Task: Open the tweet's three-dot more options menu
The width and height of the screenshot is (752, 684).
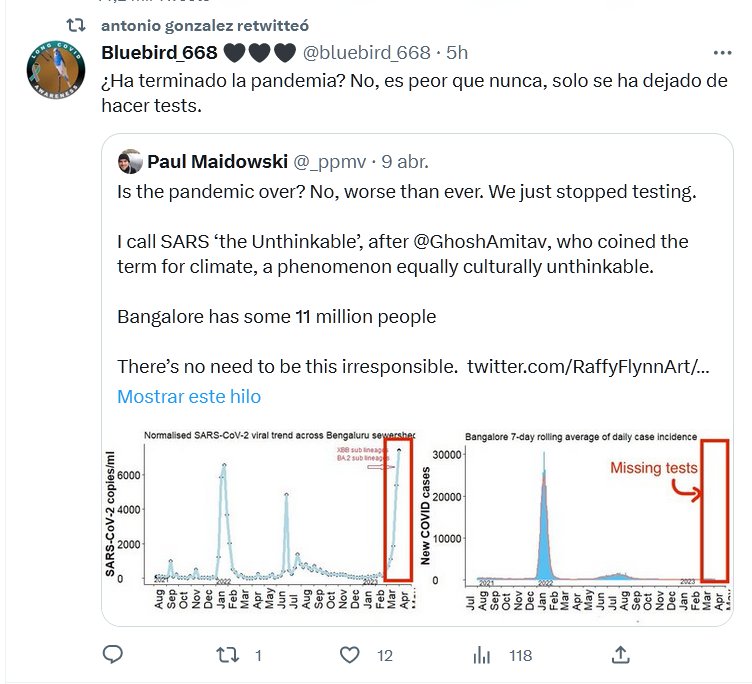Action: [x=721, y=52]
